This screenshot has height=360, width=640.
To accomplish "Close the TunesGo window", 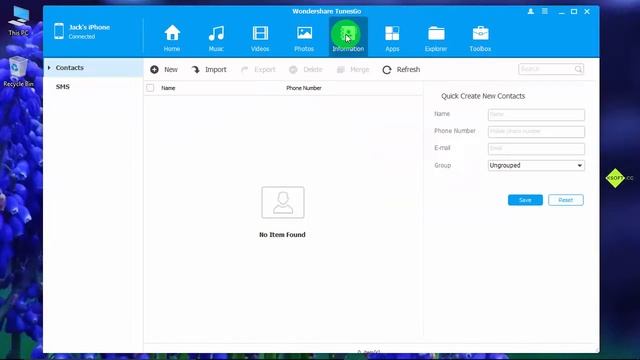I will [x=587, y=11].
